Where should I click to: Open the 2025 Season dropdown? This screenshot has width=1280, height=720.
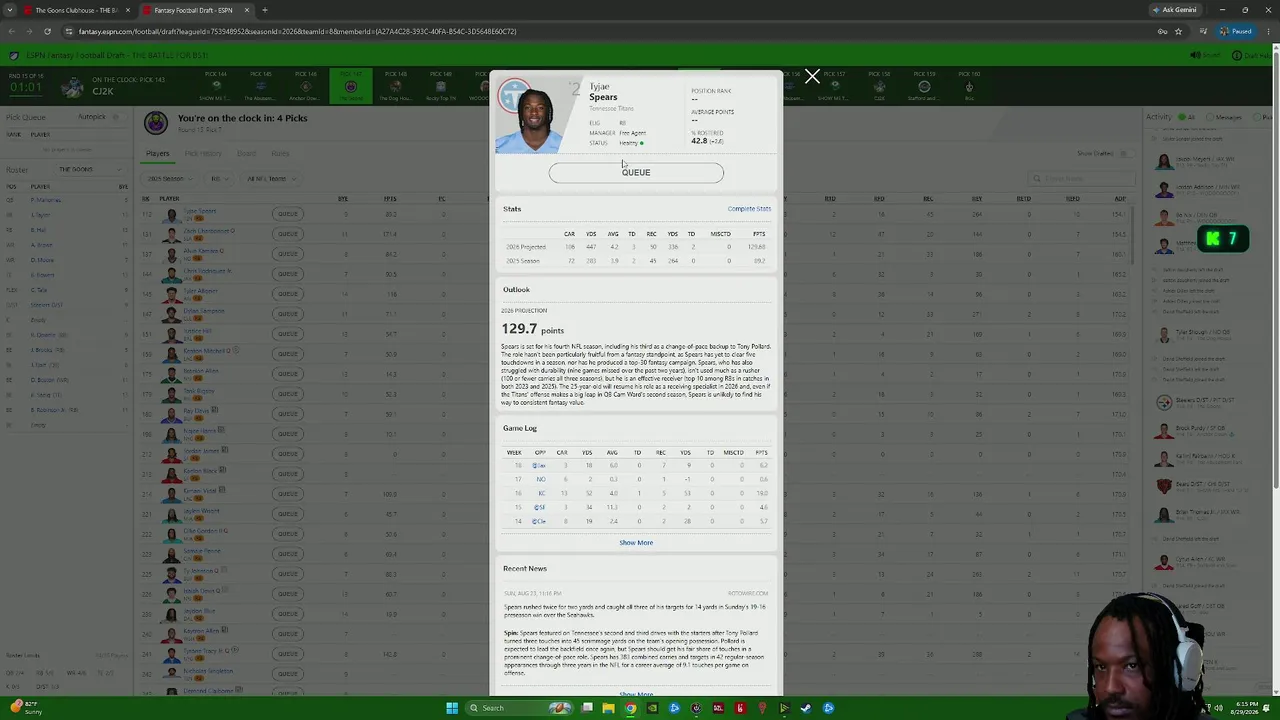(x=168, y=179)
